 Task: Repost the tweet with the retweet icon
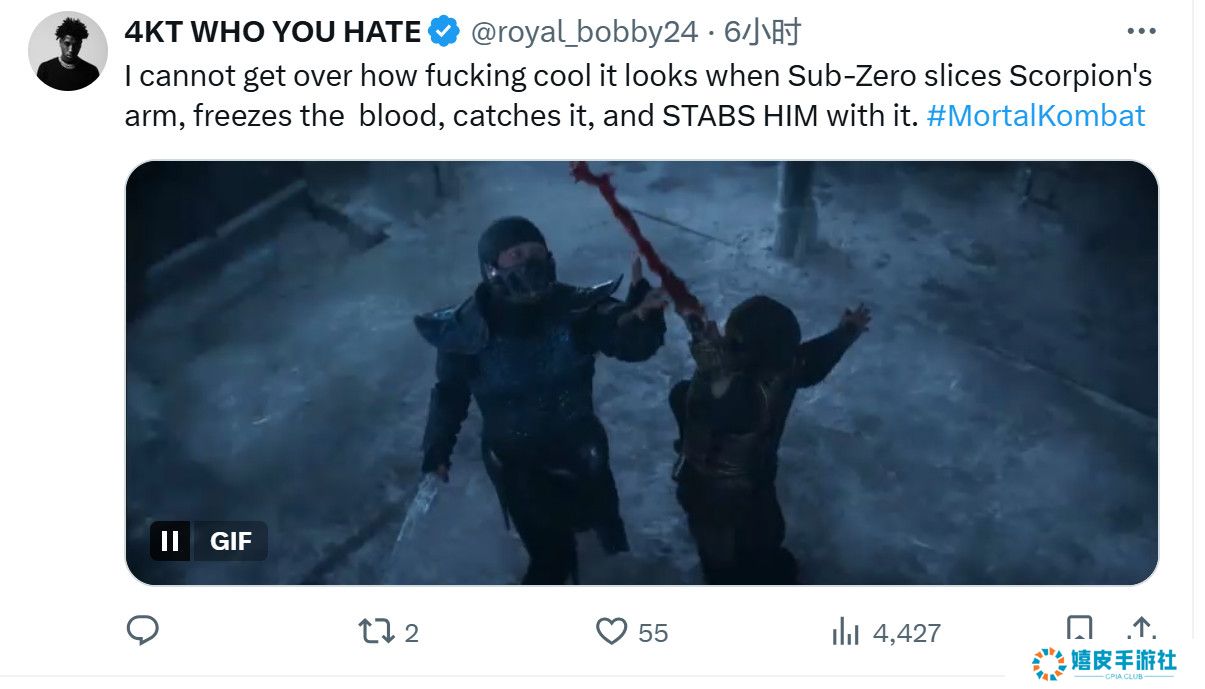(x=376, y=632)
